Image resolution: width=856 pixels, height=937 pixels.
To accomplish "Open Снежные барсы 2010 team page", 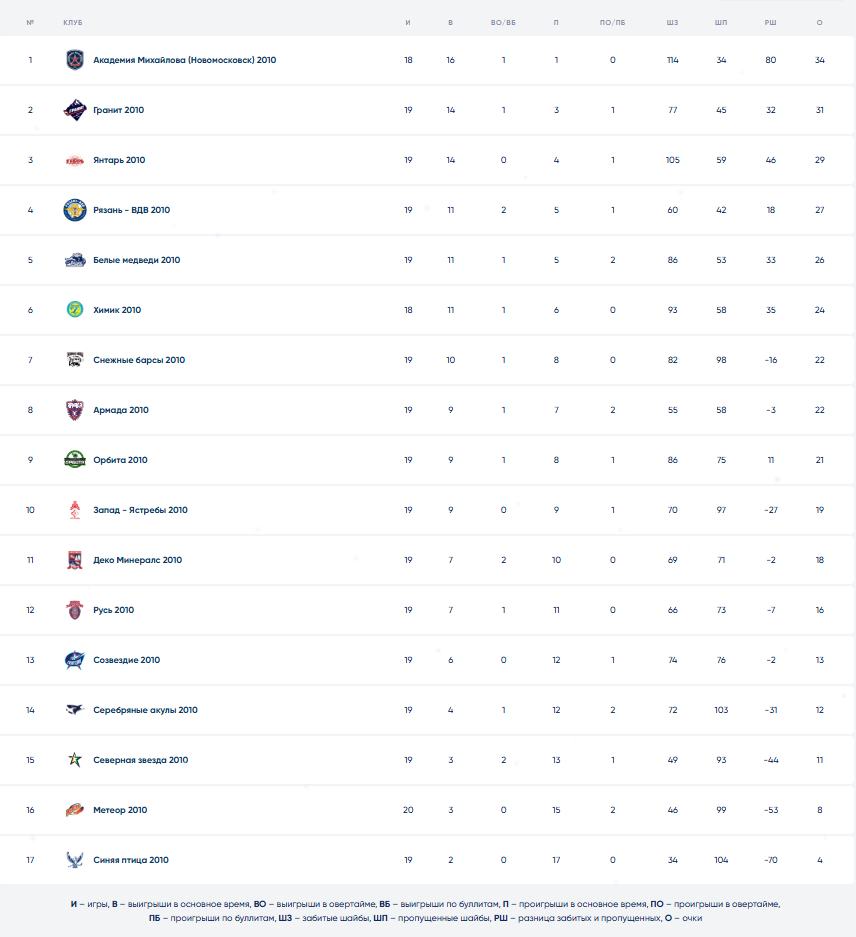I will 139,360.
